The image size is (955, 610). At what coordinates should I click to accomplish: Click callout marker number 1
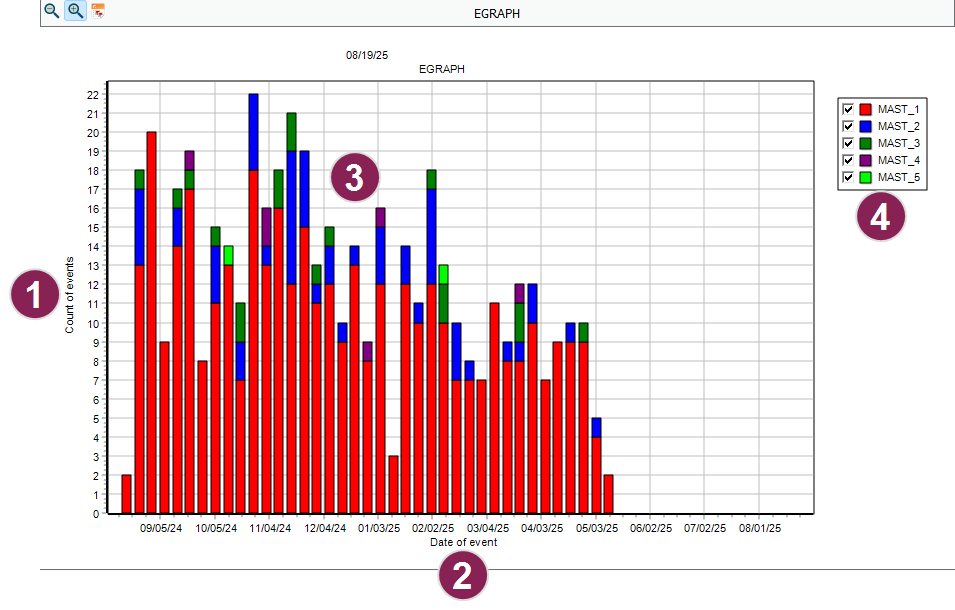click(34, 296)
